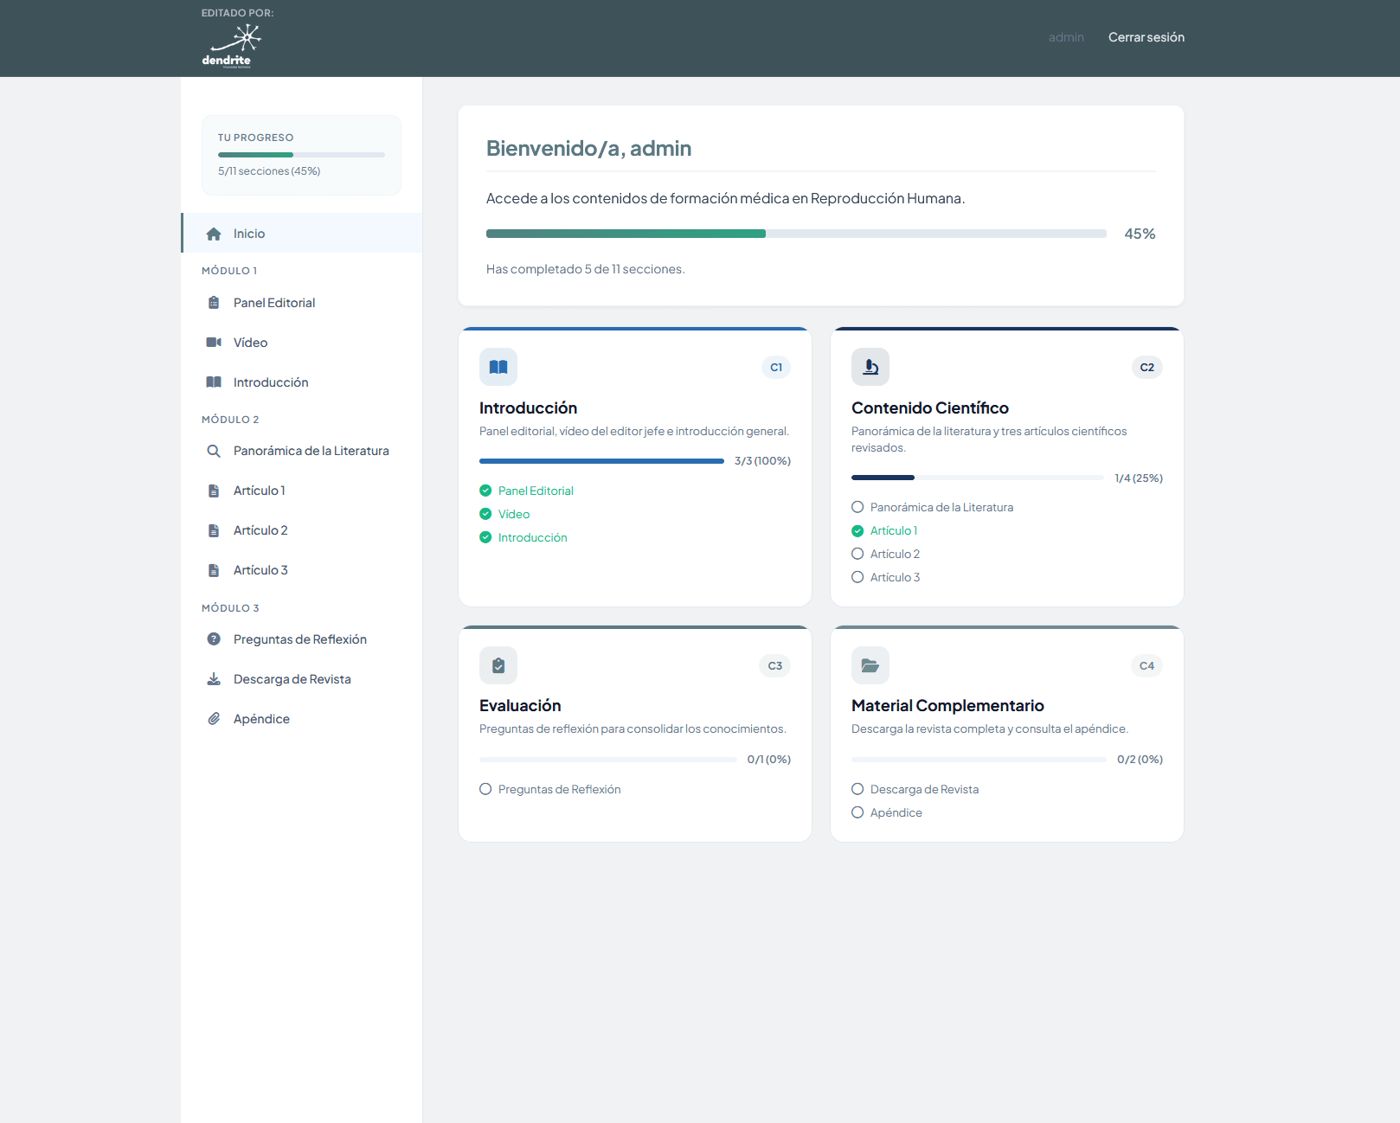This screenshot has height=1123, width=1400.
Task: Open Apéndice link in Material Complementario card
Action: pyautogui.click(x=896, y=813)
